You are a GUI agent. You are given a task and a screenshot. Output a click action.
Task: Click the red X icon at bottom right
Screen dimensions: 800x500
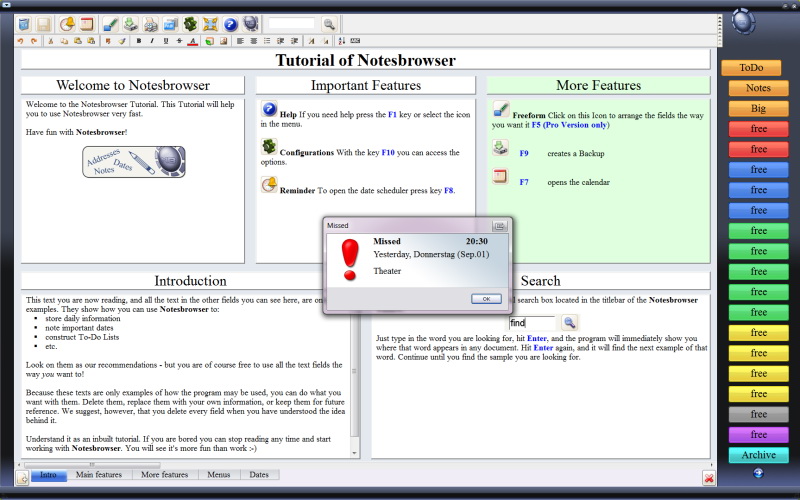point(708,478)
